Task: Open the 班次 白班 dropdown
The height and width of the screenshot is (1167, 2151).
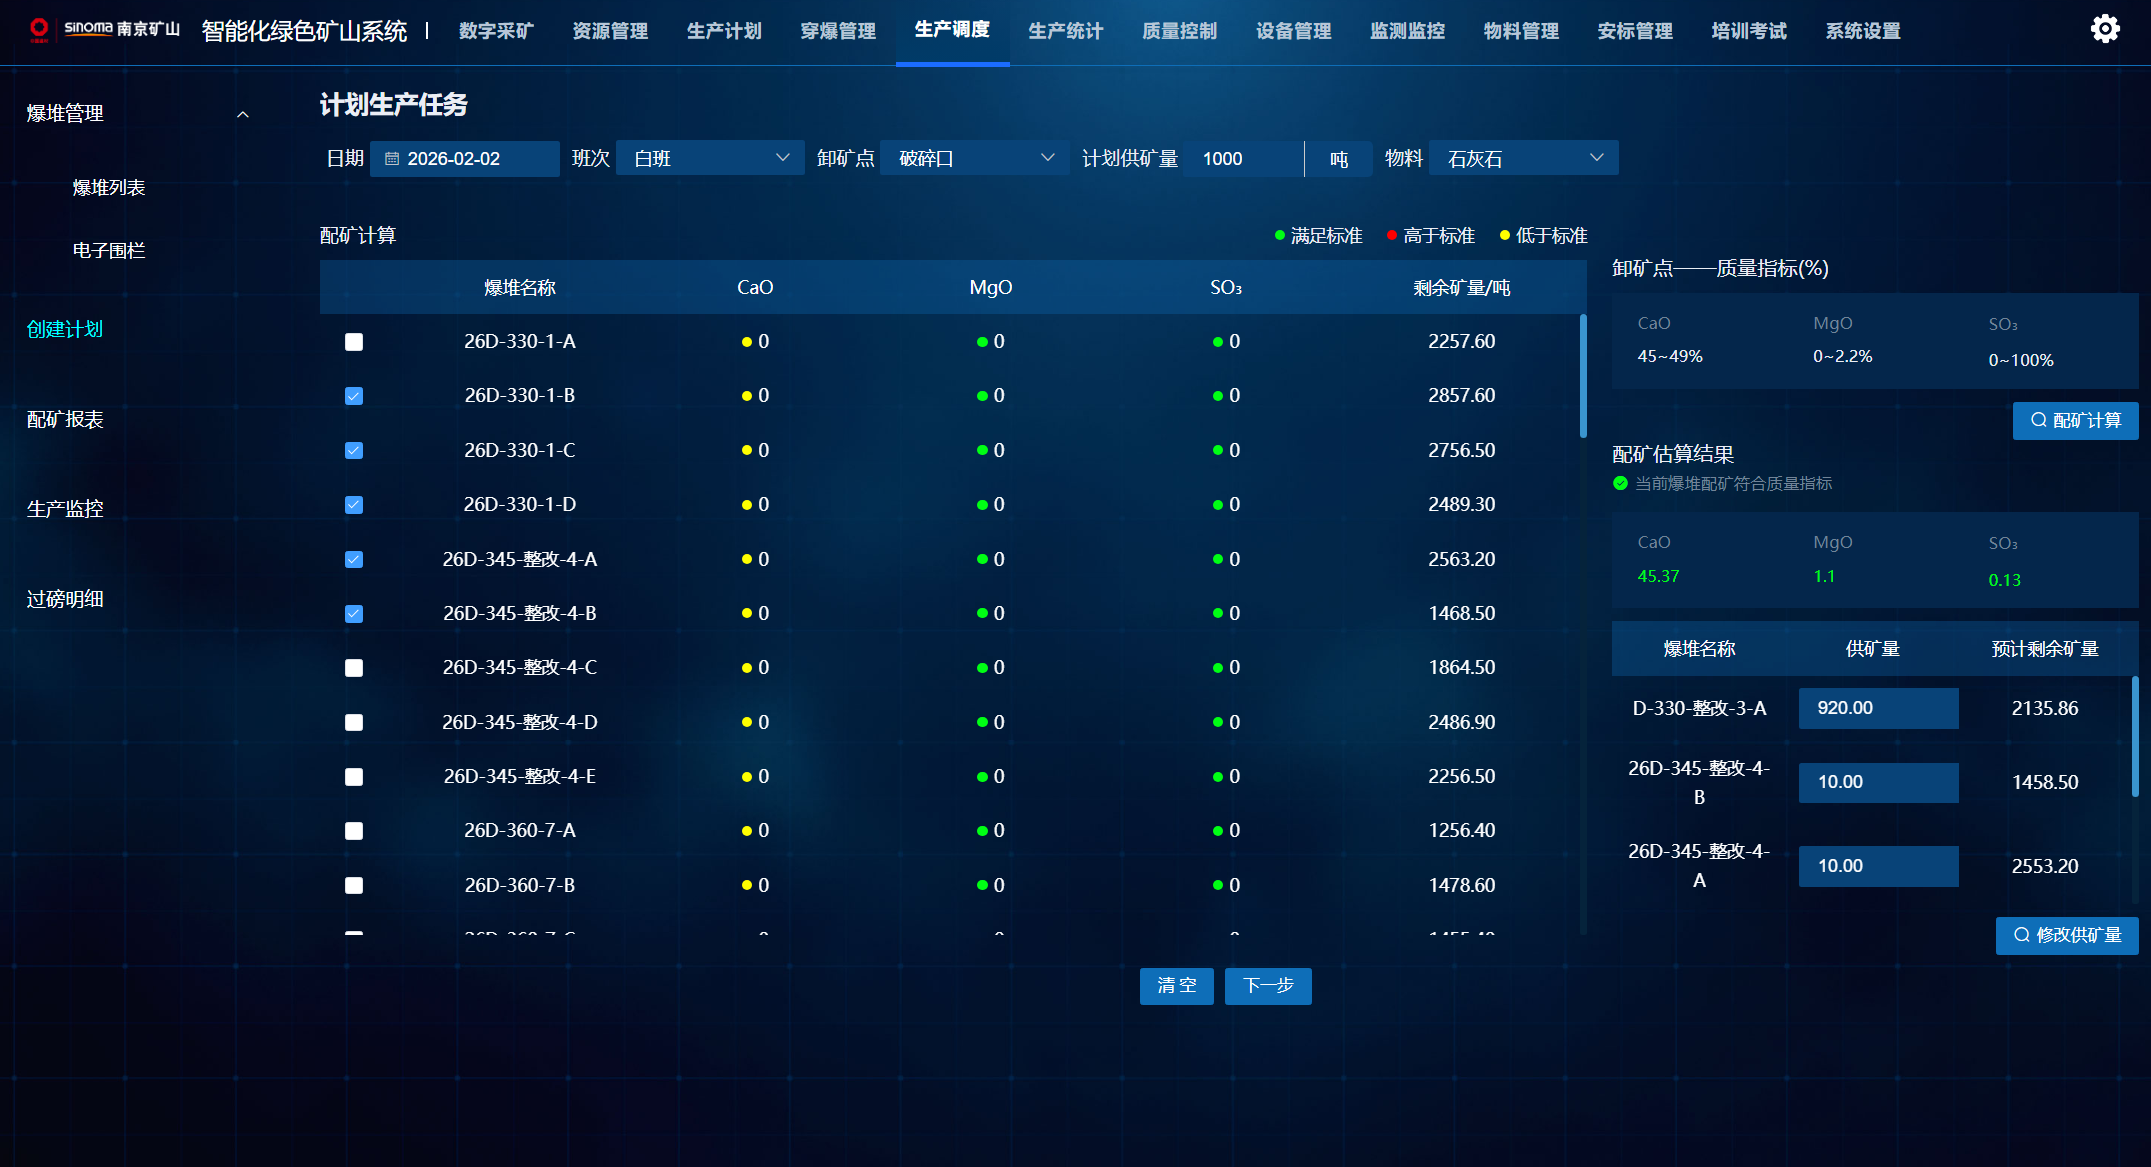Action: click(710, 158)
